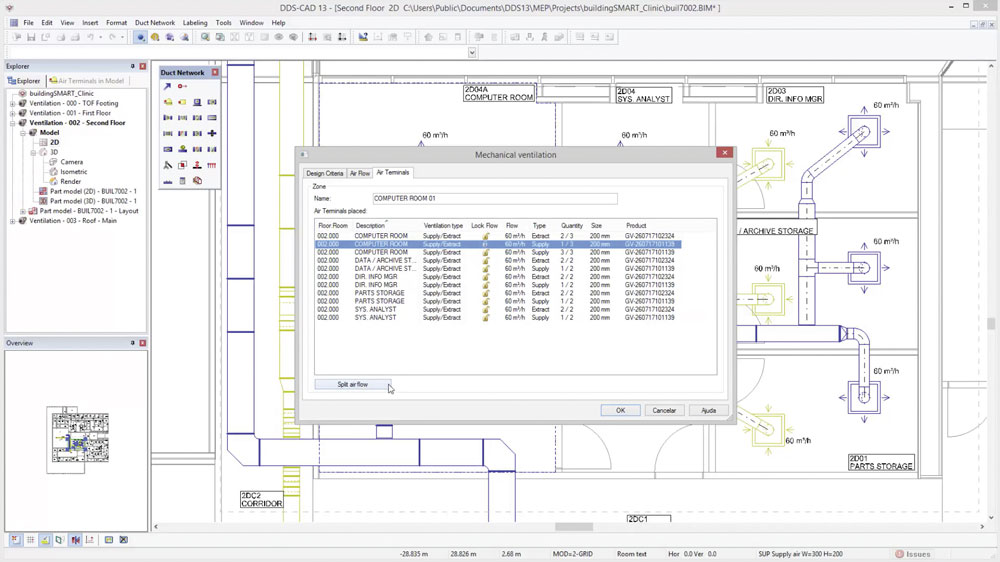
Task: Sort list by the Description column header
Action: point(370,226)
